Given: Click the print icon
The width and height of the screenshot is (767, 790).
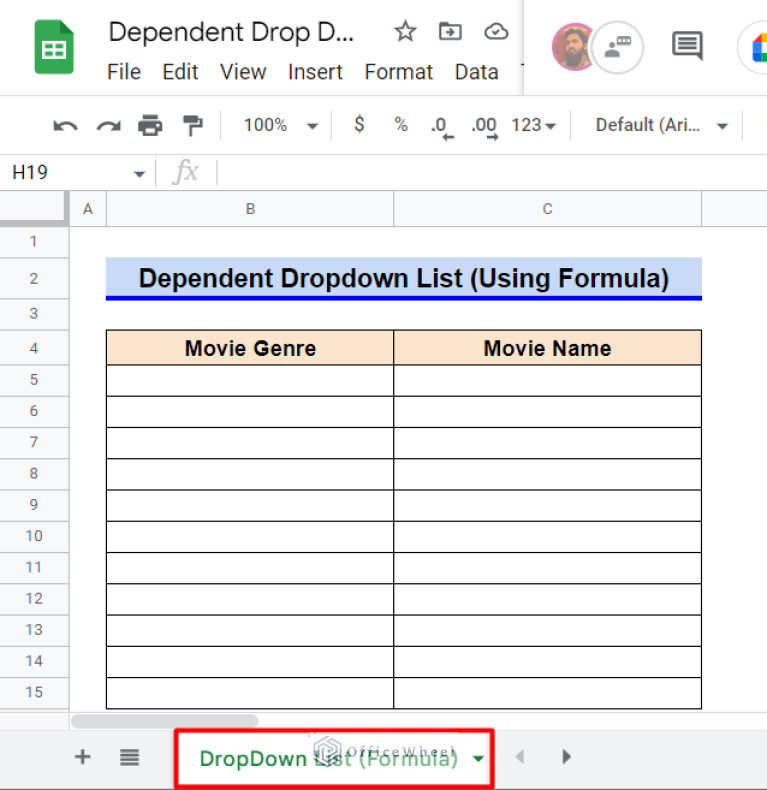Looking at the screenshot, I should pyautogui.click(x=150, y=125).
